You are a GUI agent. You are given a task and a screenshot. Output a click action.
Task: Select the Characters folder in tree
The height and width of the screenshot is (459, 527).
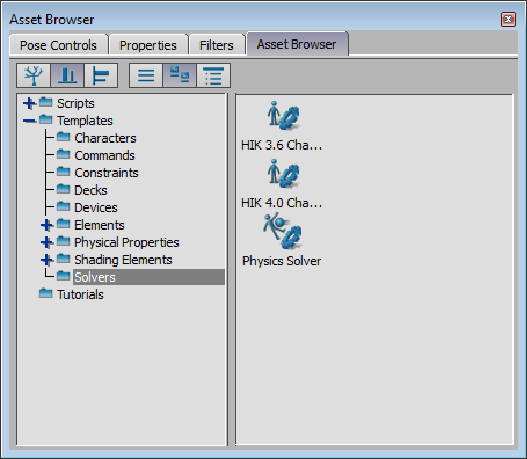[105, 138]
